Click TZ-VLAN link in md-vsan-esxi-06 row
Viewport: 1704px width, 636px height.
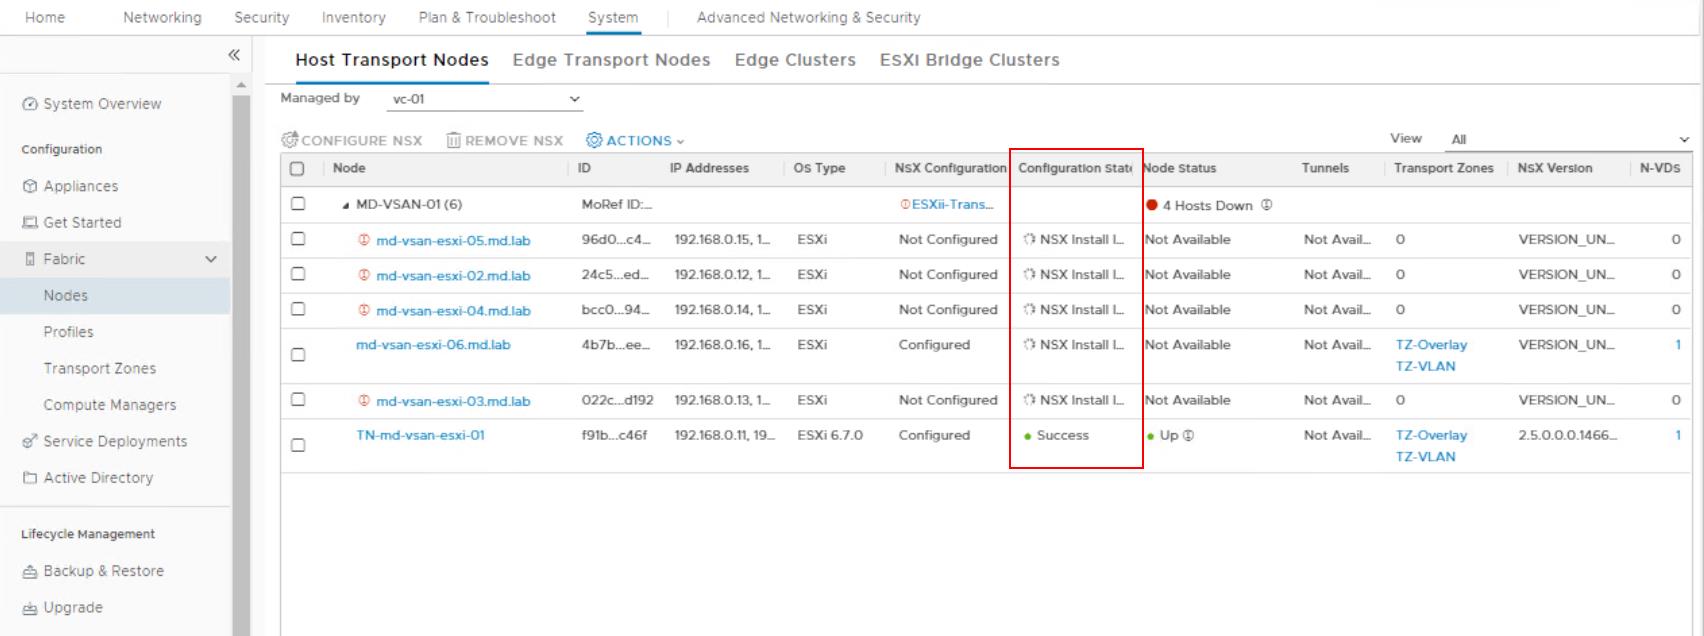1425,366
